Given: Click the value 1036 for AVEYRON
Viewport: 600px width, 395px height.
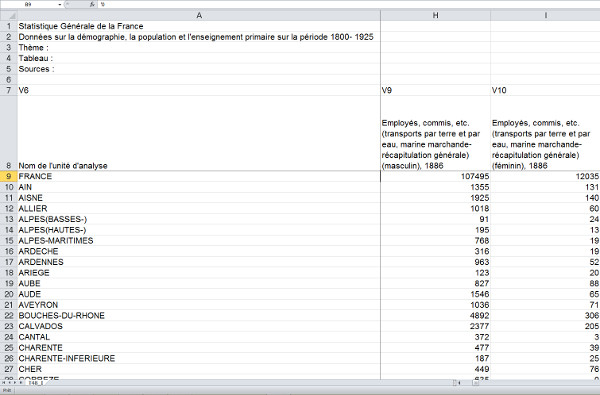Looking at the screenshot, I should (x=435, y=305).
